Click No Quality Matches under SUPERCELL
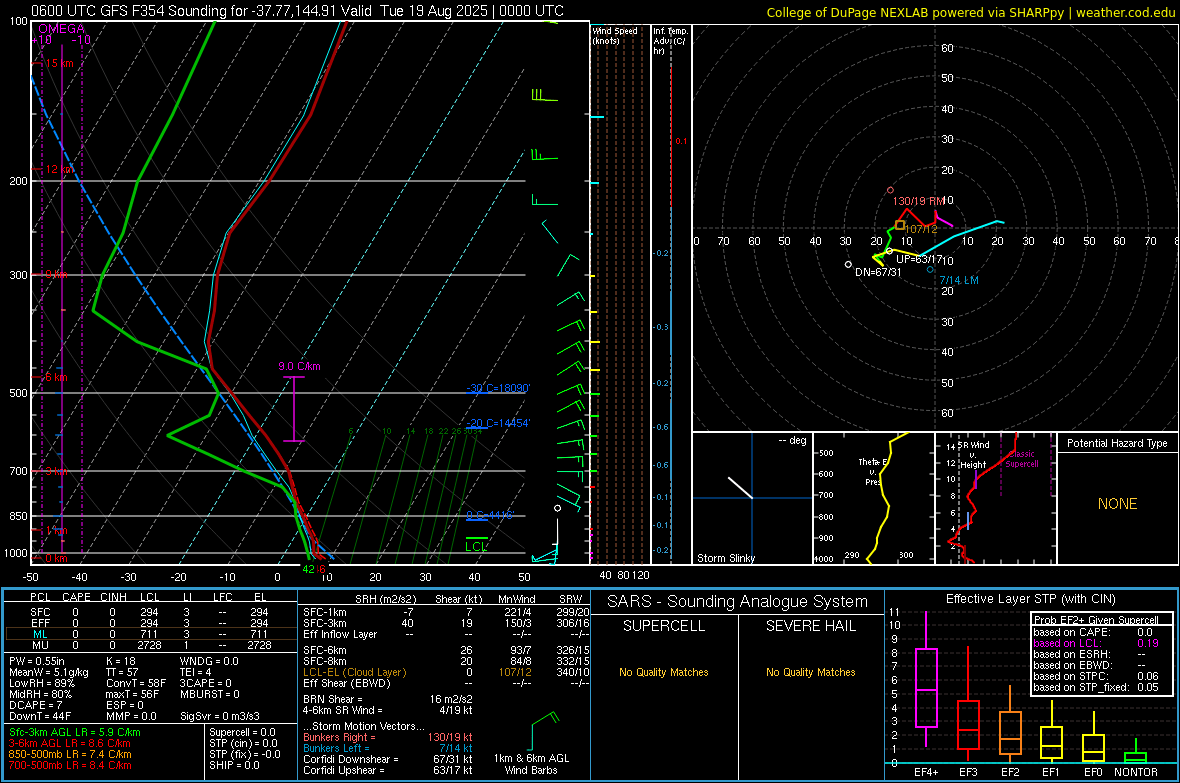The width and height of the screenshot is (1180, 783). pyautogui.click(x=664, y=672)
